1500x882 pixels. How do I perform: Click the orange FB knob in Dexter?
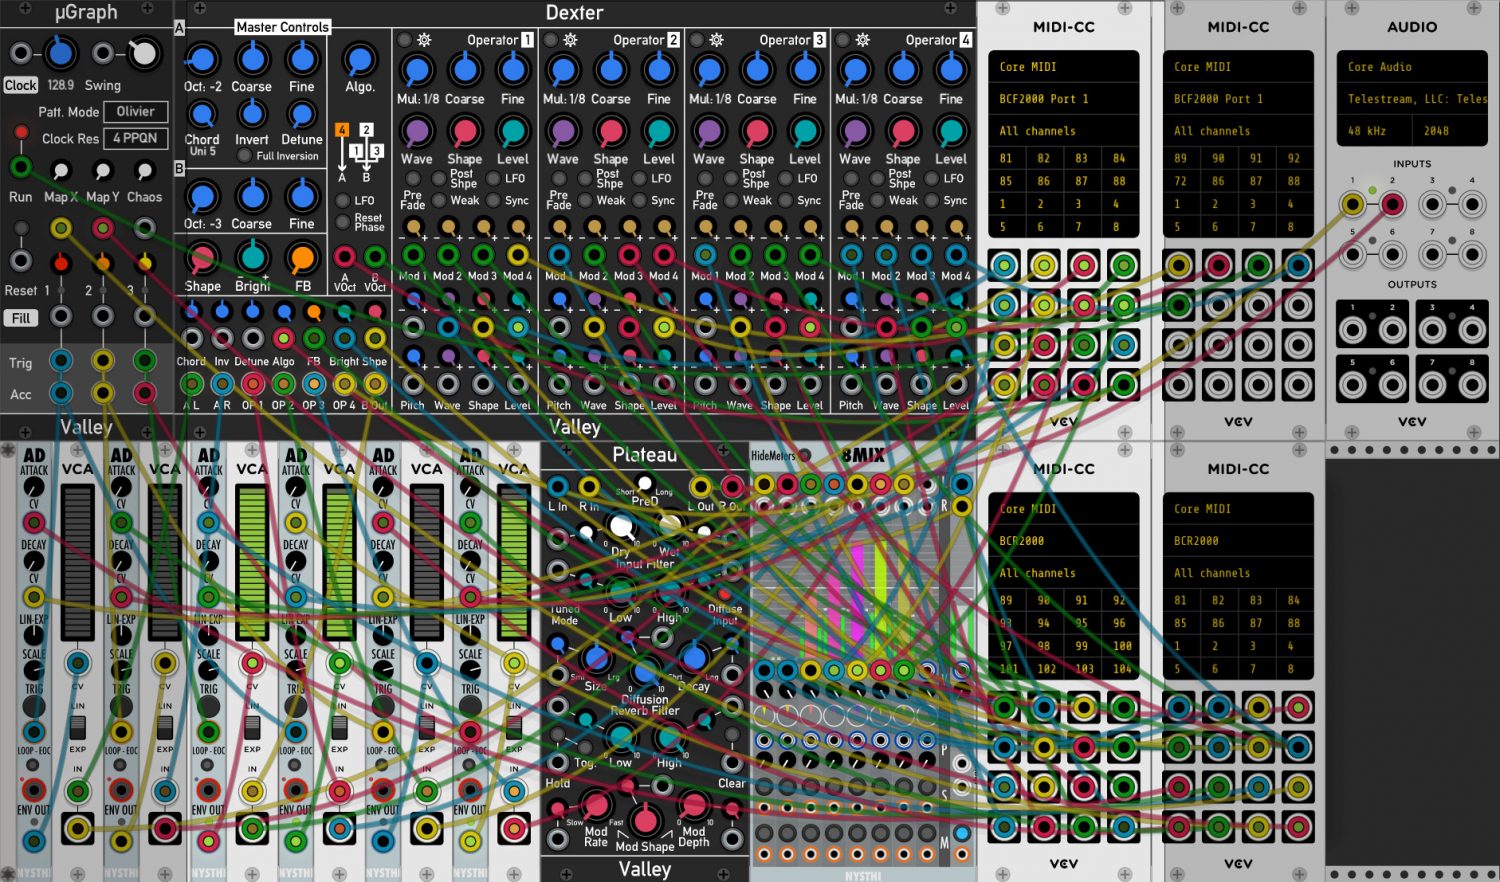(x=302, y=259)
